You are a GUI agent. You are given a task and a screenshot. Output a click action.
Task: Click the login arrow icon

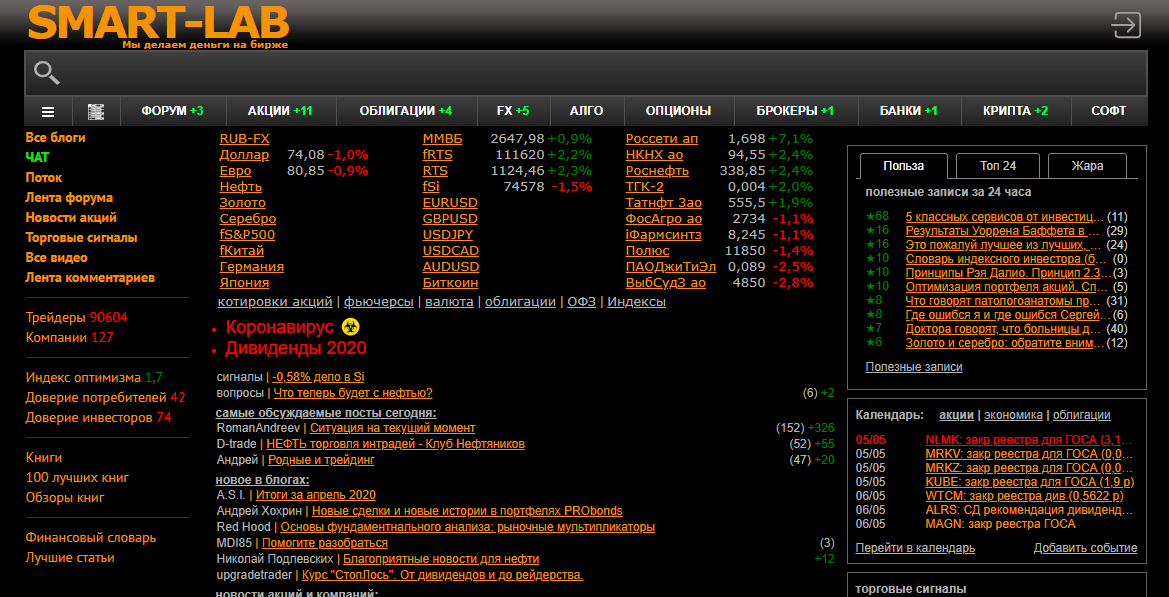[x=1126, y=25]
